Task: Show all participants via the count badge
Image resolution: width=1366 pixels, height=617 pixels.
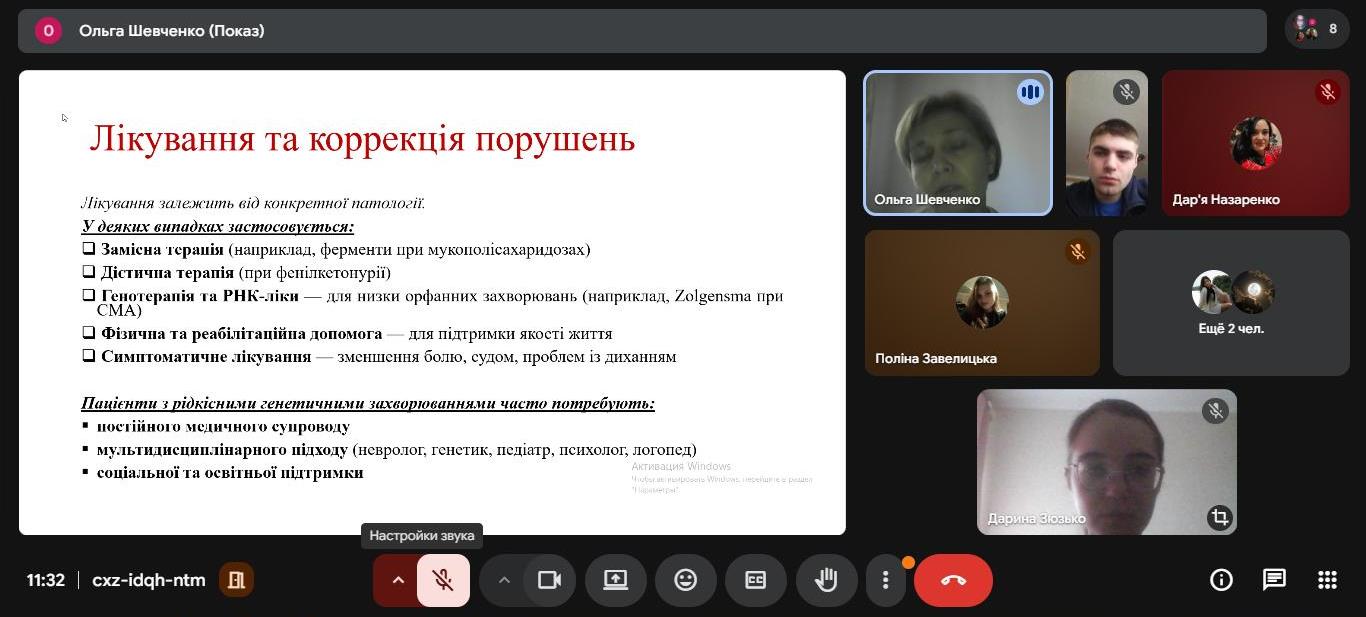Action: click(1316, 30)
